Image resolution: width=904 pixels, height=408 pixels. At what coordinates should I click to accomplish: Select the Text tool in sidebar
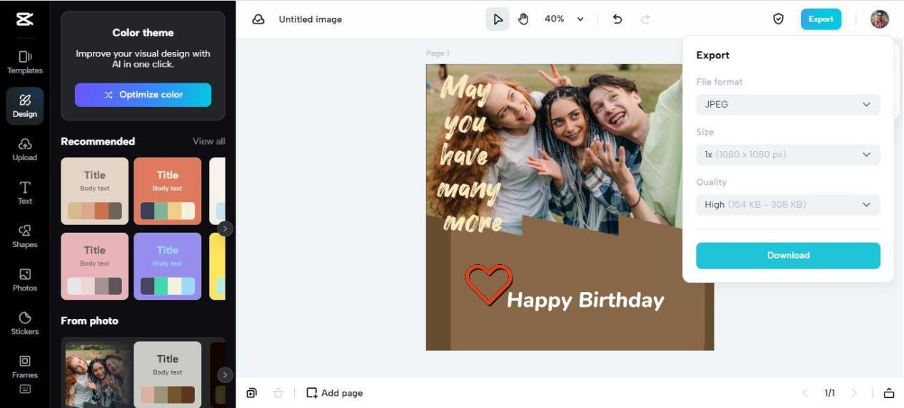coord(25,193)
